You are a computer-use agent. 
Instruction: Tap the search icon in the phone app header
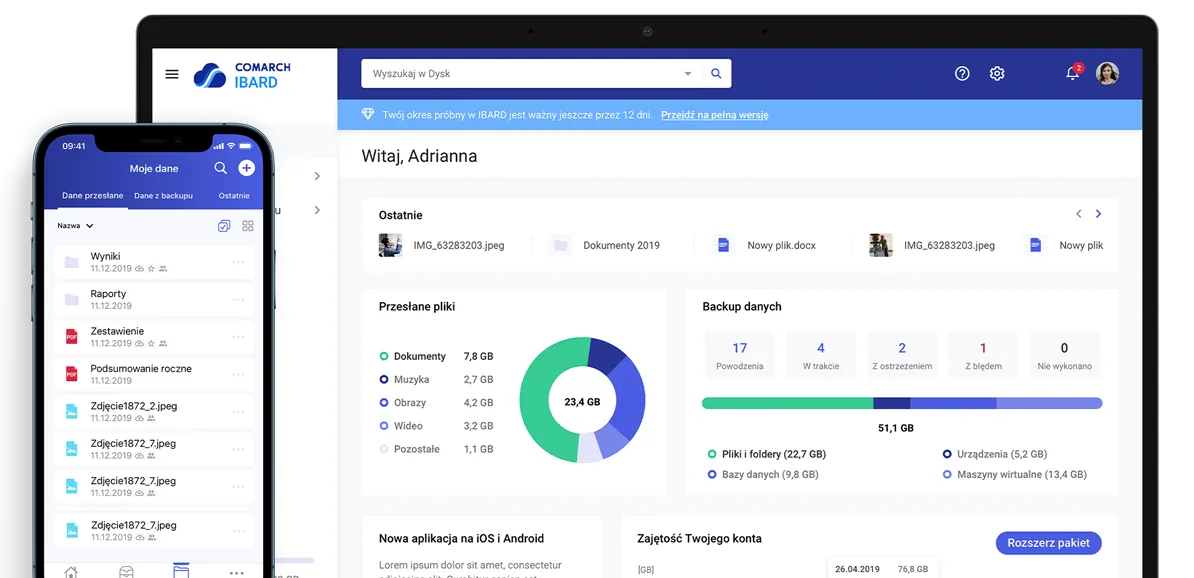click(x=220, y=168)
